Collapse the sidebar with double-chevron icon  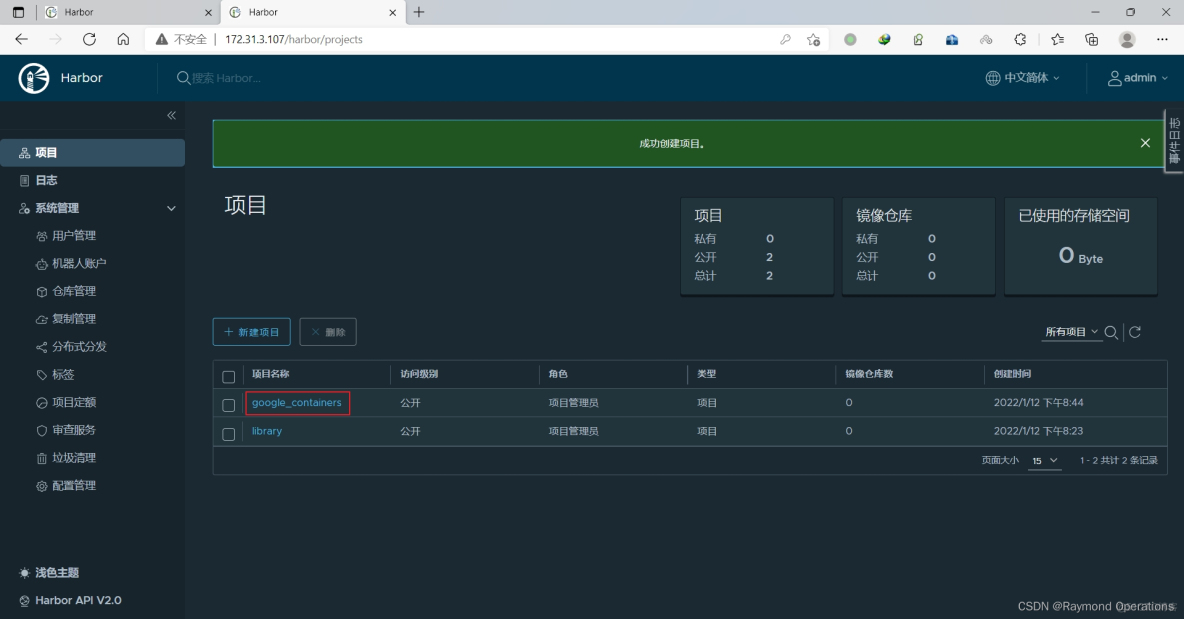click(x=171, y=116)
